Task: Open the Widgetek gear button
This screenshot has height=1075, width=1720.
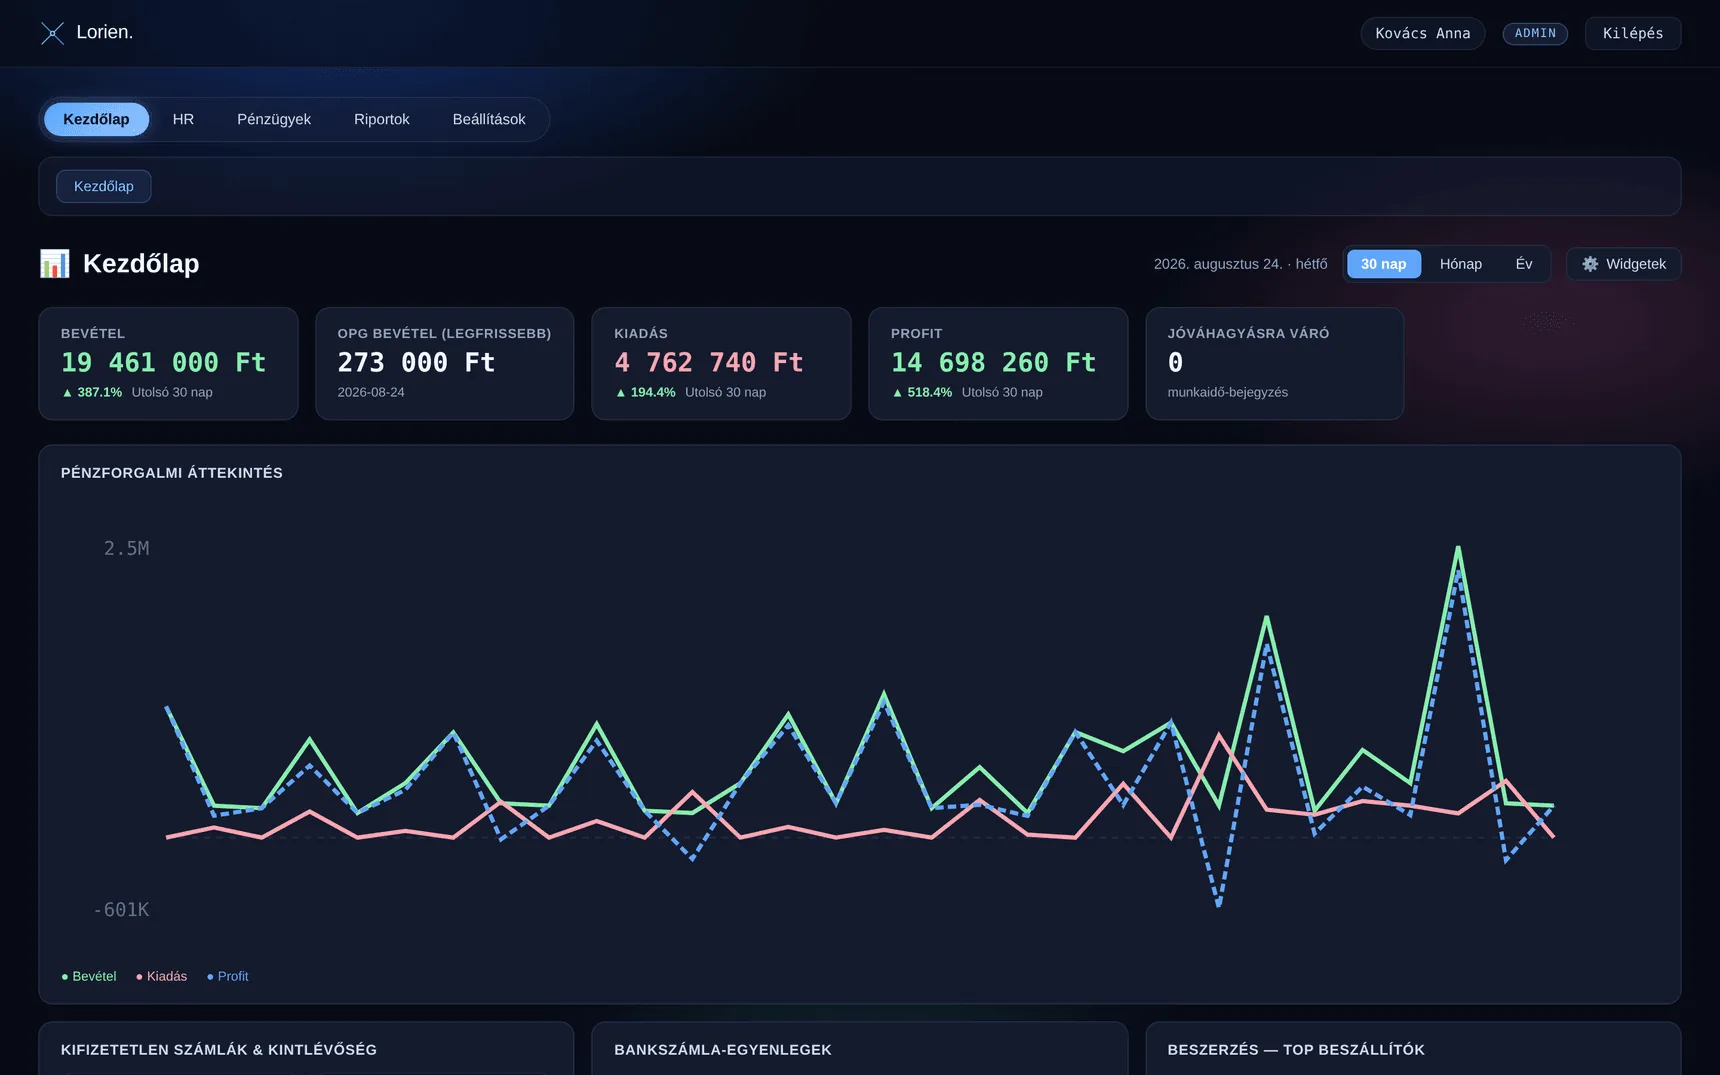Action: (x=1623, y=264)
